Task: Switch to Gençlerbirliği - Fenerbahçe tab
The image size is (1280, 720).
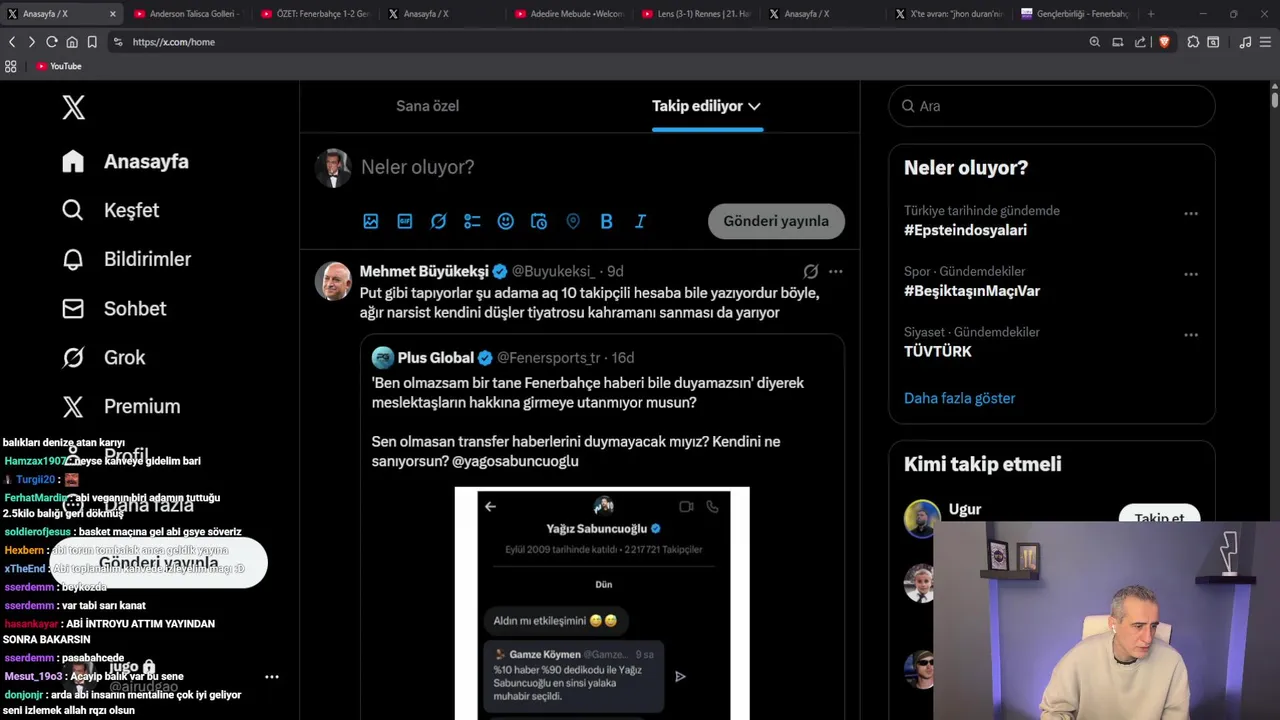Action: tap(1075, 14)
